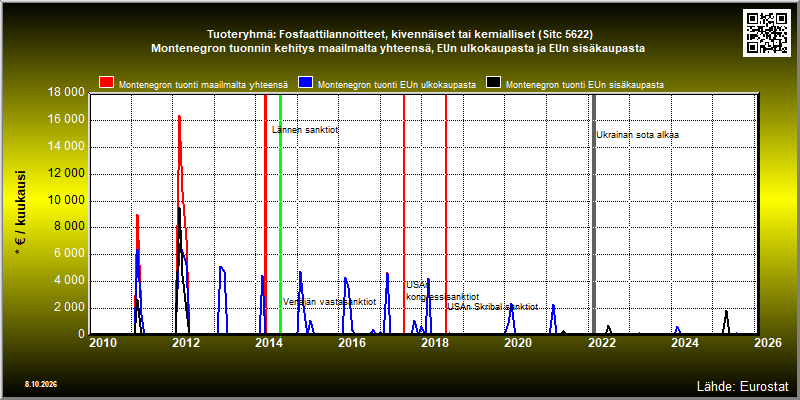Click the y-axis value 2 000
This screenshot has width=800, height=400.
[x=69, y=308]
